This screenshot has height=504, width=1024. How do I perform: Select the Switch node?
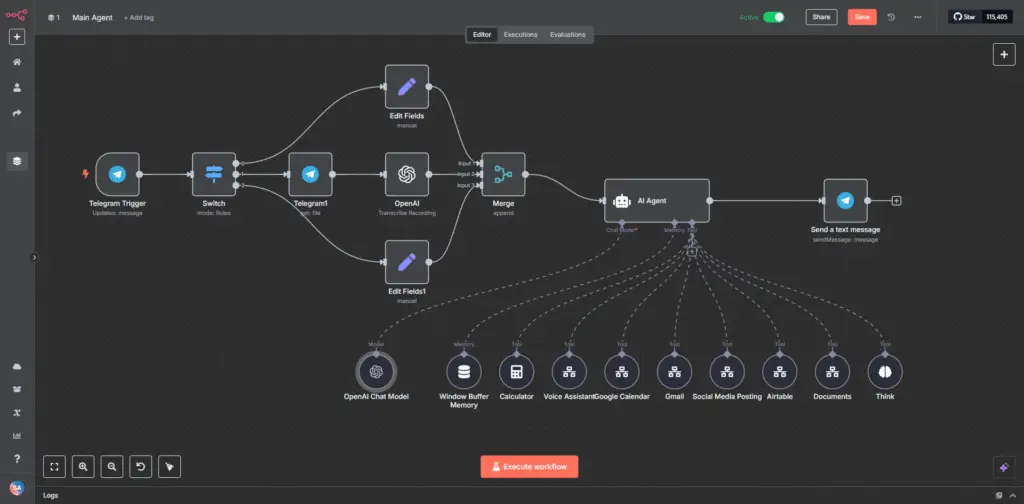click(214, 174)
